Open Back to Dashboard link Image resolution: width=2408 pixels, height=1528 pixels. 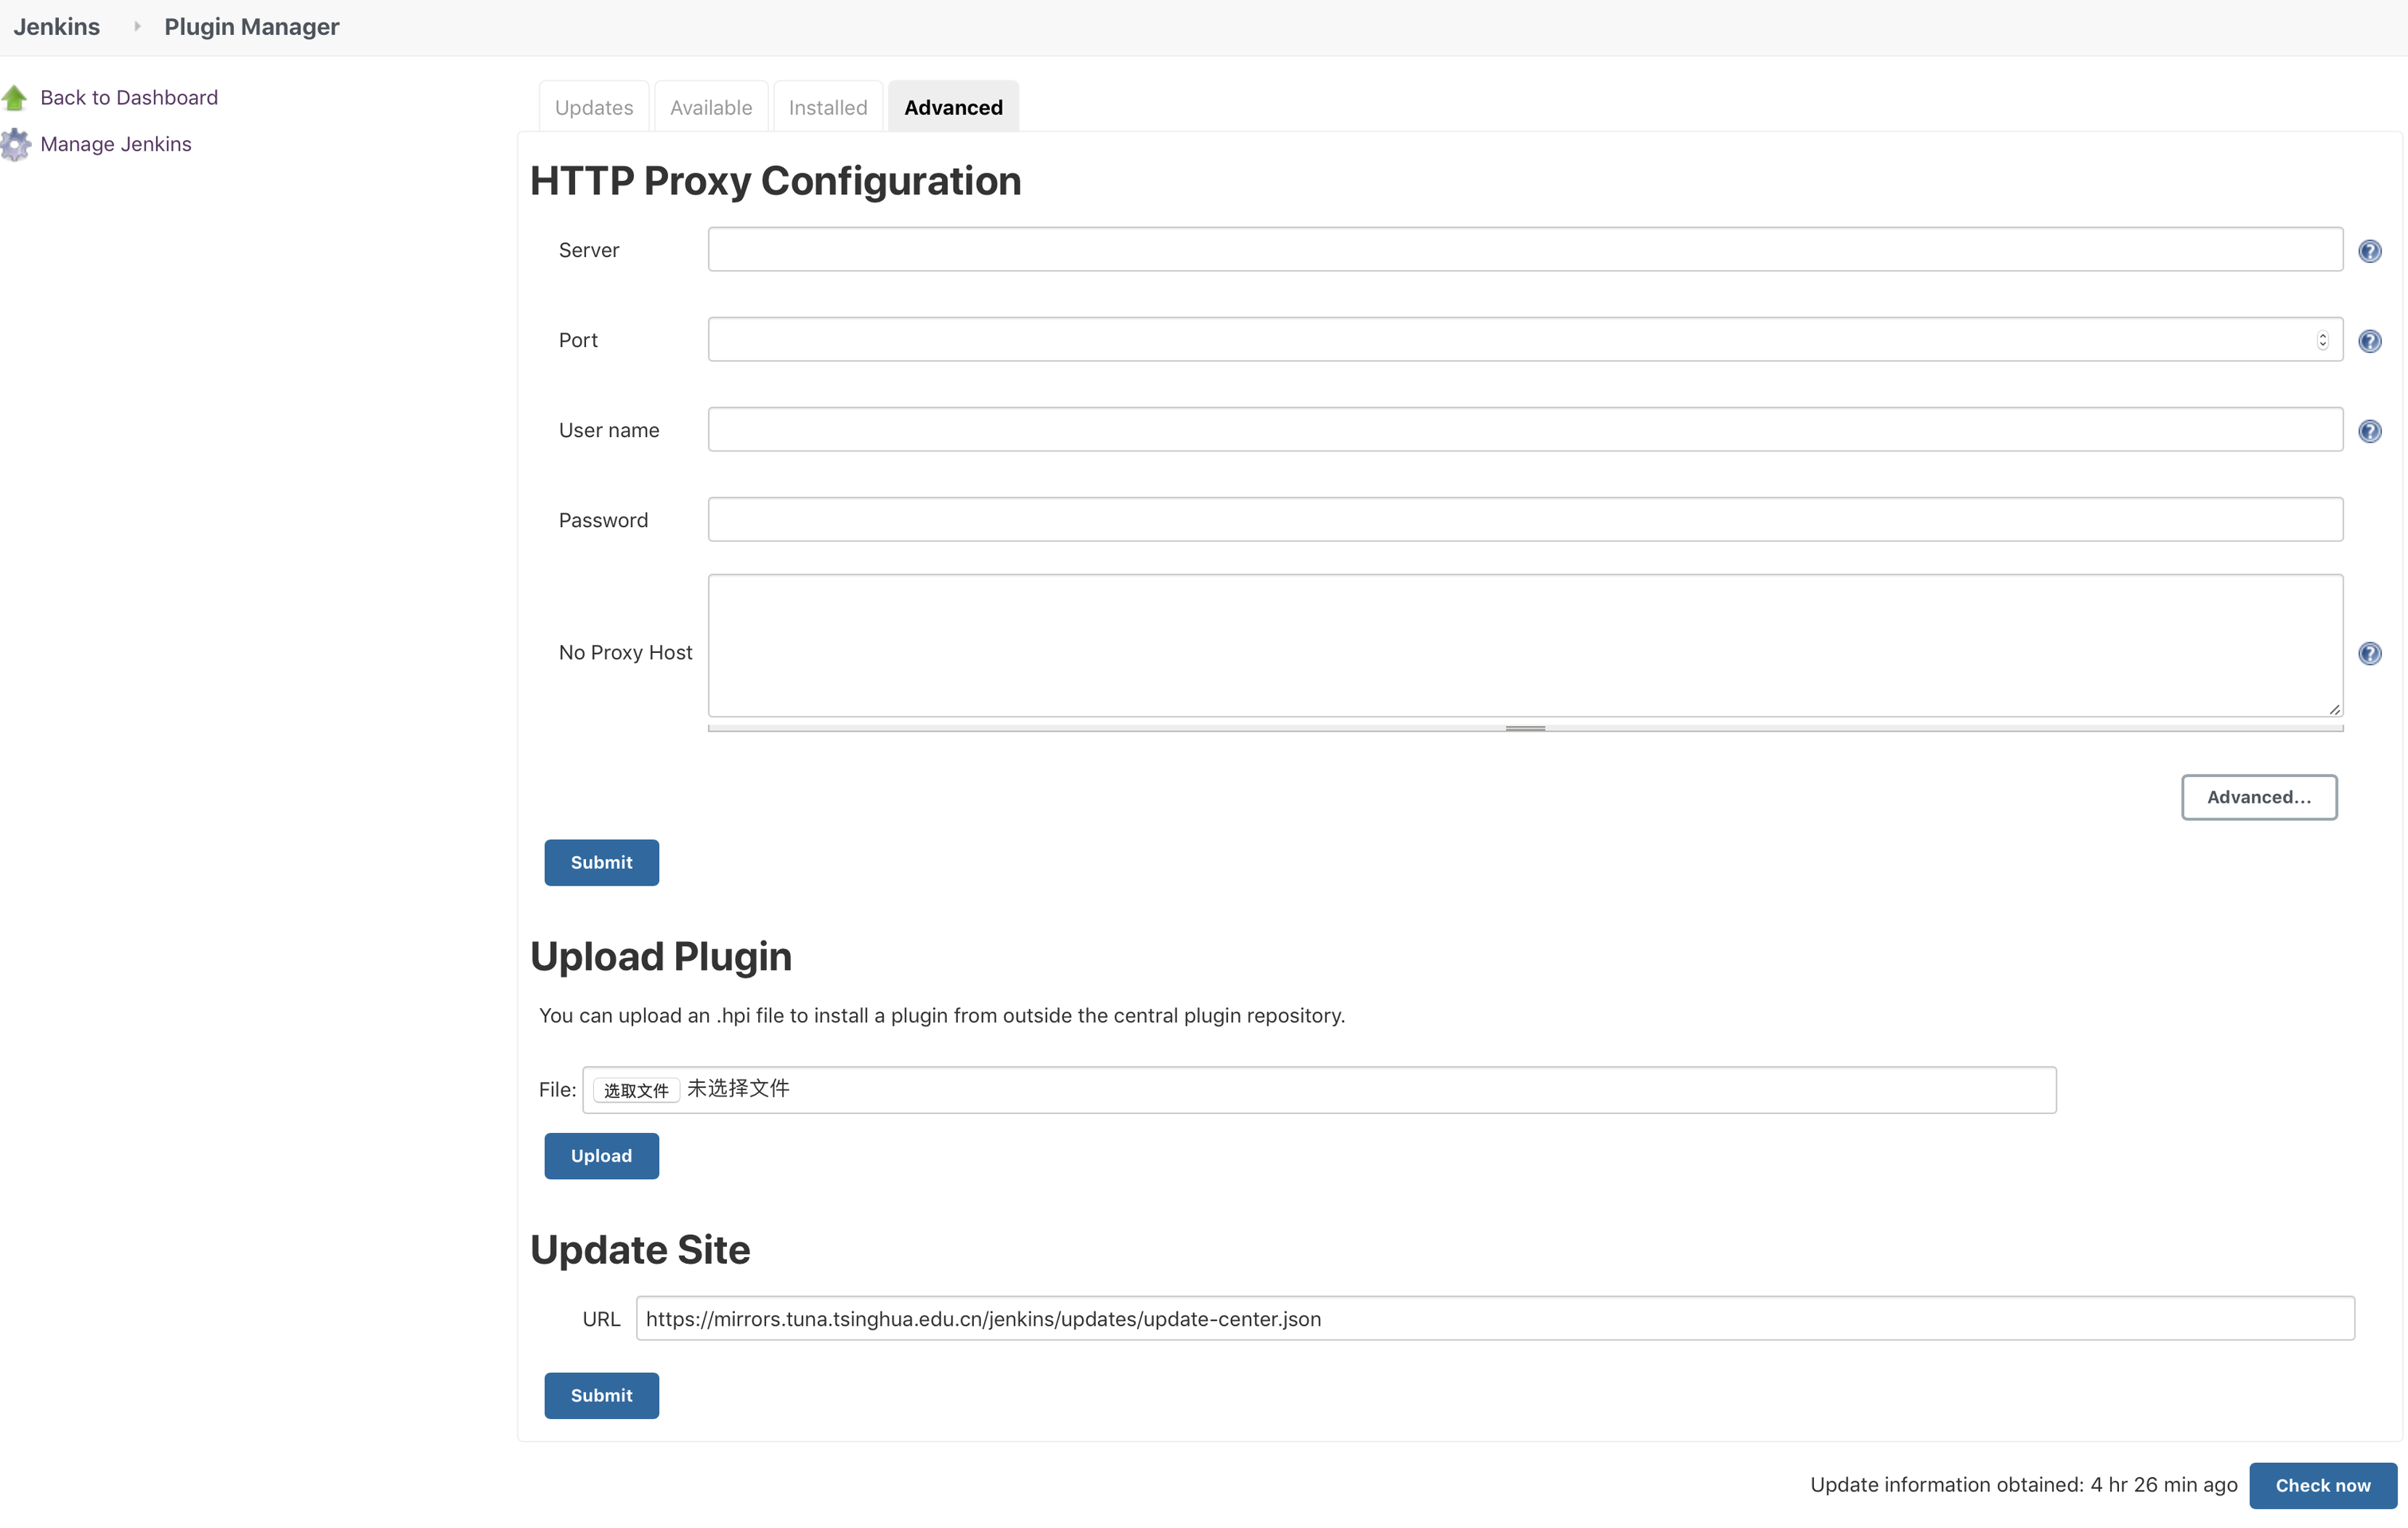(129, 98)
